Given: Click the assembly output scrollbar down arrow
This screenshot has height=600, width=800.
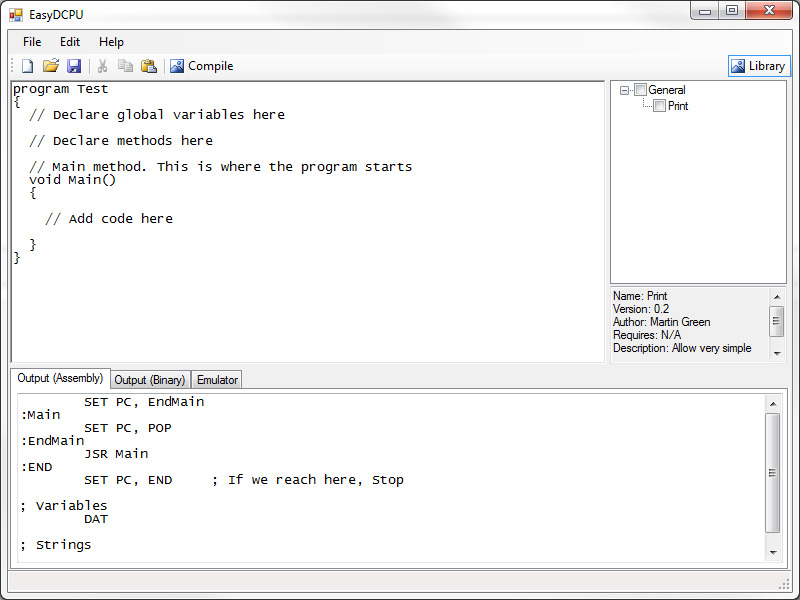Looking at the screenshot, I should tap(773, 552).
